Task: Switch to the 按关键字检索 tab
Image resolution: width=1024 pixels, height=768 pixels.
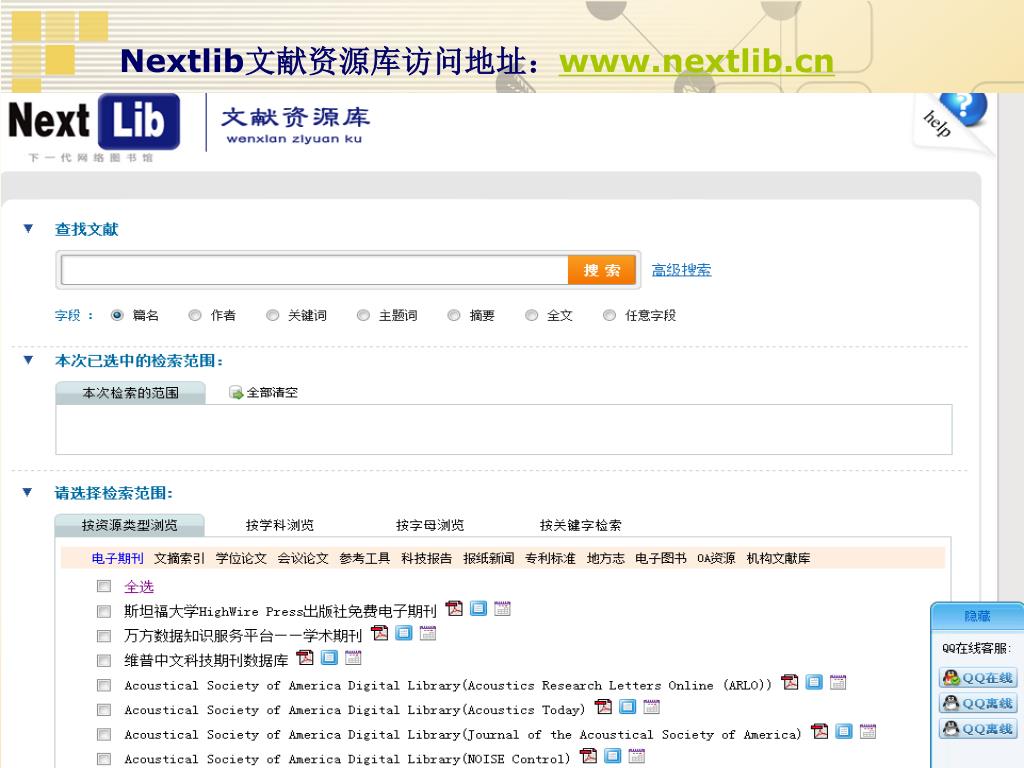Action: pyautogui.click(x=581, y=525)
